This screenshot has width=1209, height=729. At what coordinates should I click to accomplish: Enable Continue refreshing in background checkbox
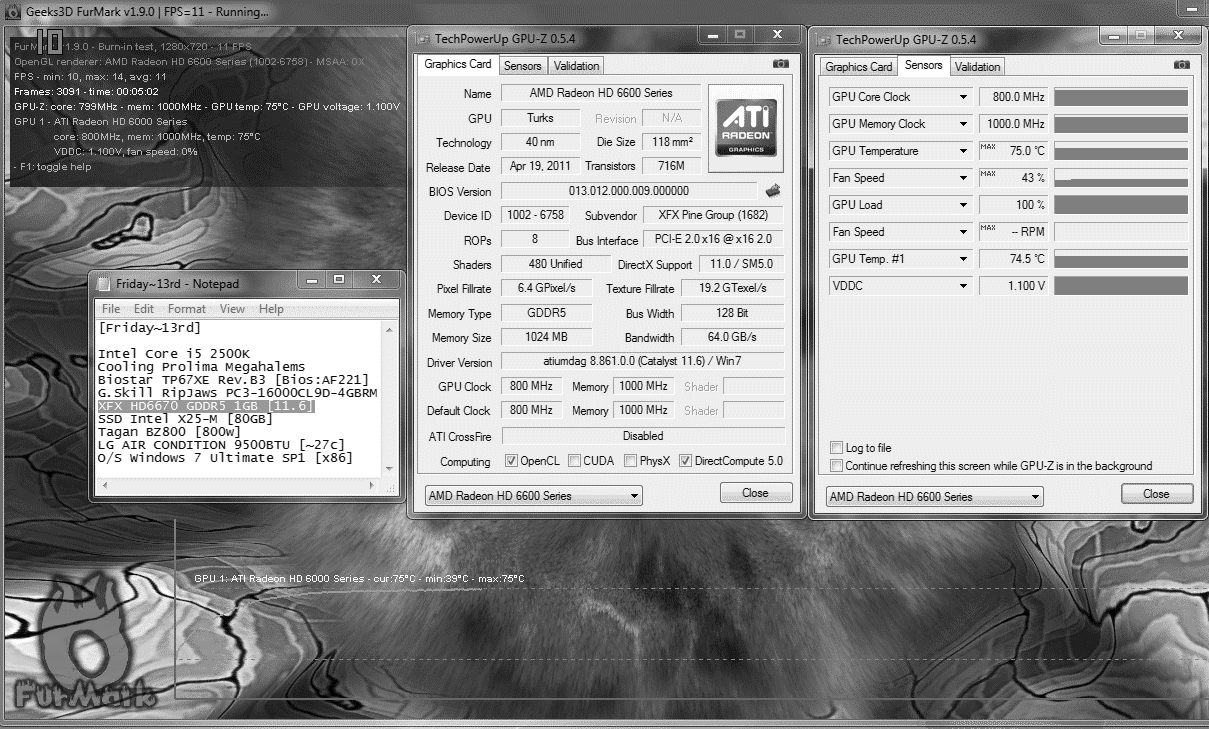(836, 466)
